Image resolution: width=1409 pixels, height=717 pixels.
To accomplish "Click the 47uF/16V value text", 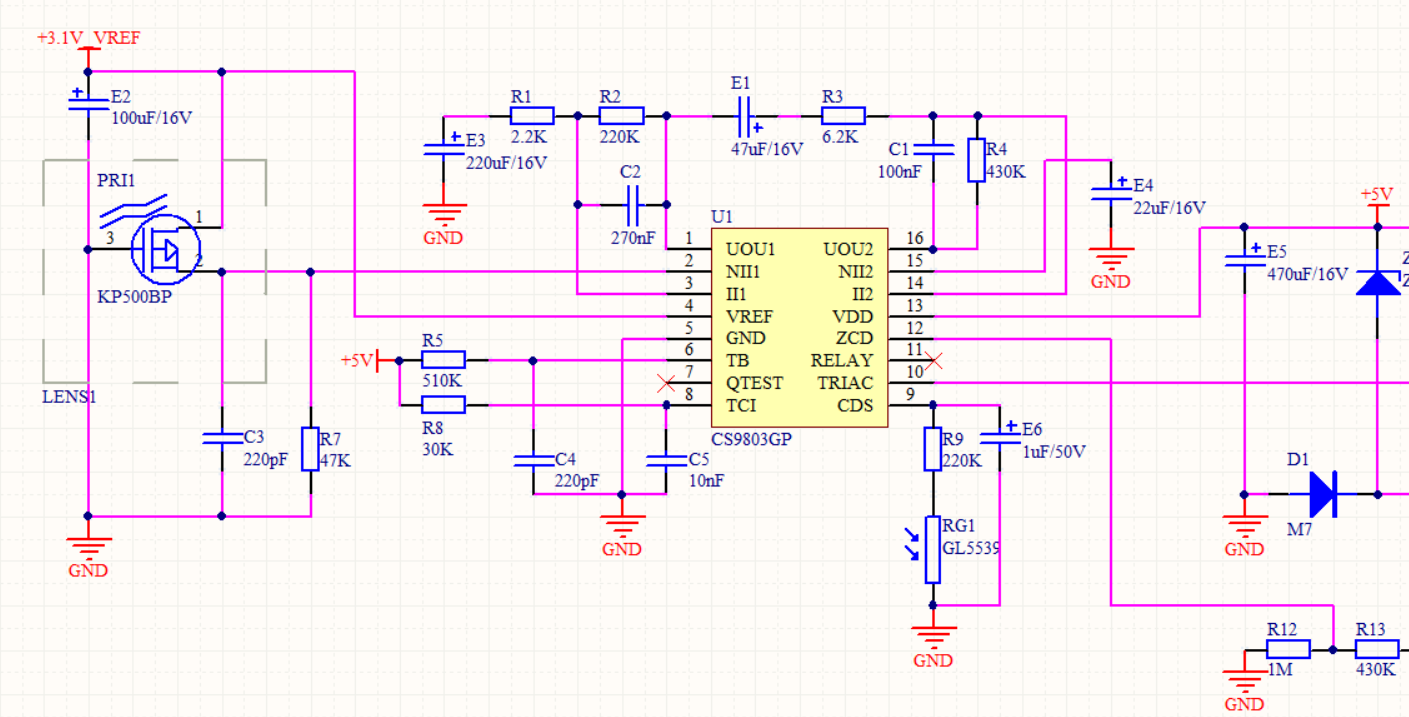I will (767, 149).
